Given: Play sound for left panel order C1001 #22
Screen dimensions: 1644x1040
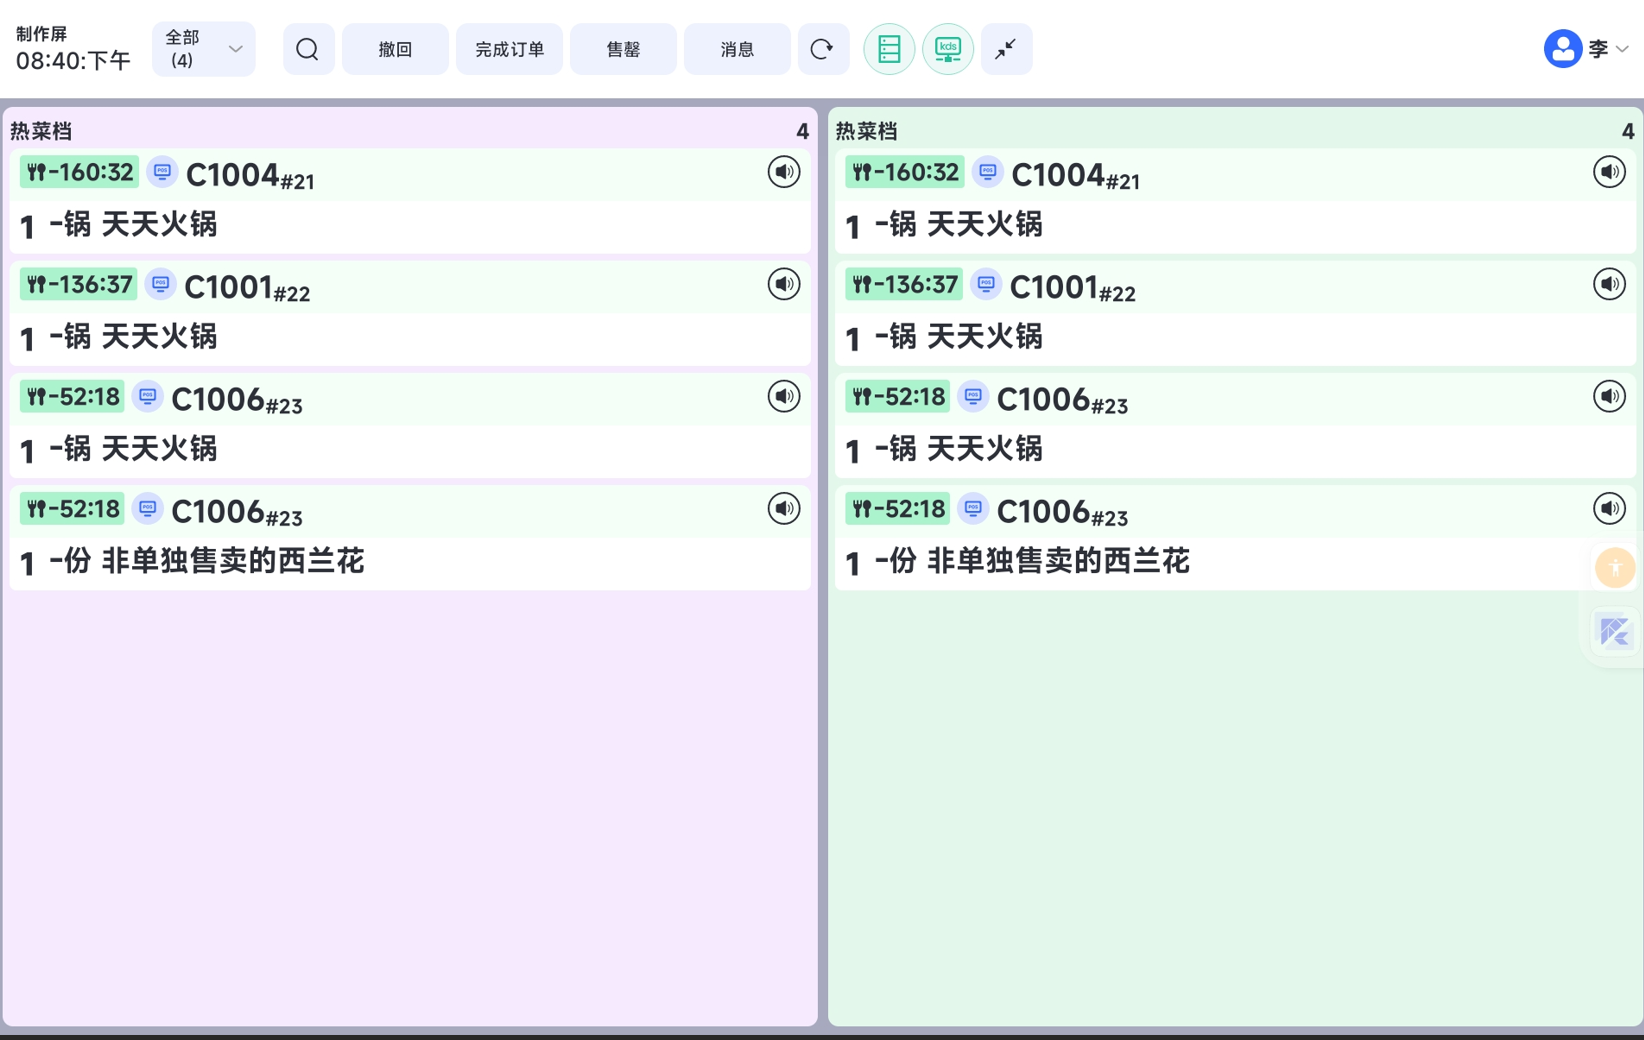Looking at the screenshot, I should (783, 284).
